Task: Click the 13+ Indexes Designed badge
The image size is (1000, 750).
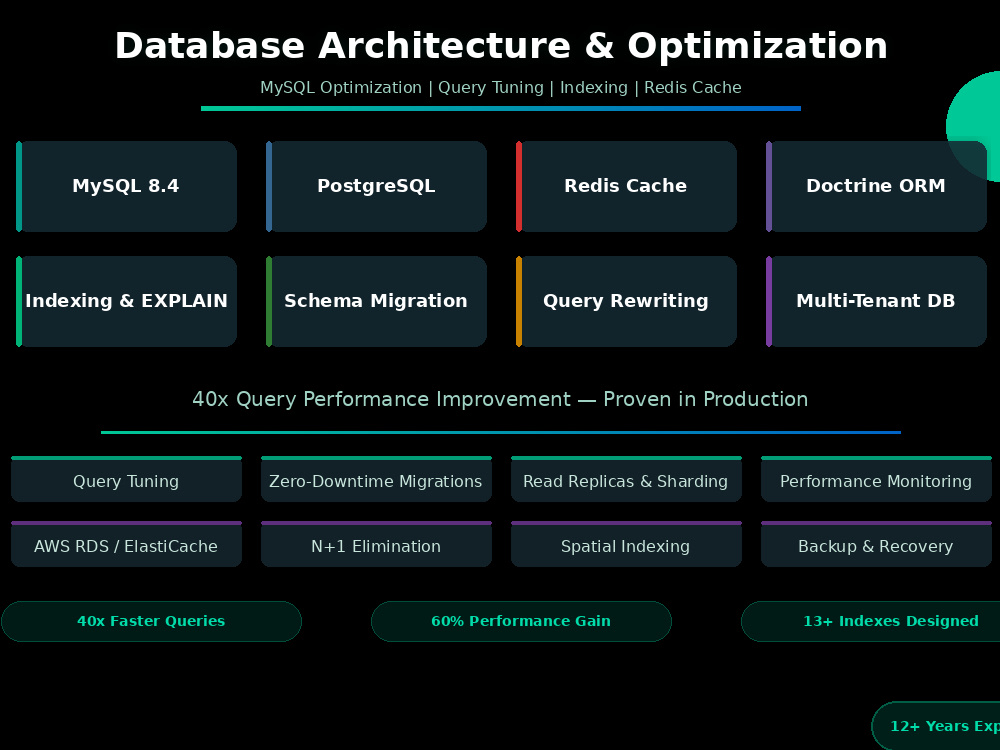Action: (x=871, y=621)
